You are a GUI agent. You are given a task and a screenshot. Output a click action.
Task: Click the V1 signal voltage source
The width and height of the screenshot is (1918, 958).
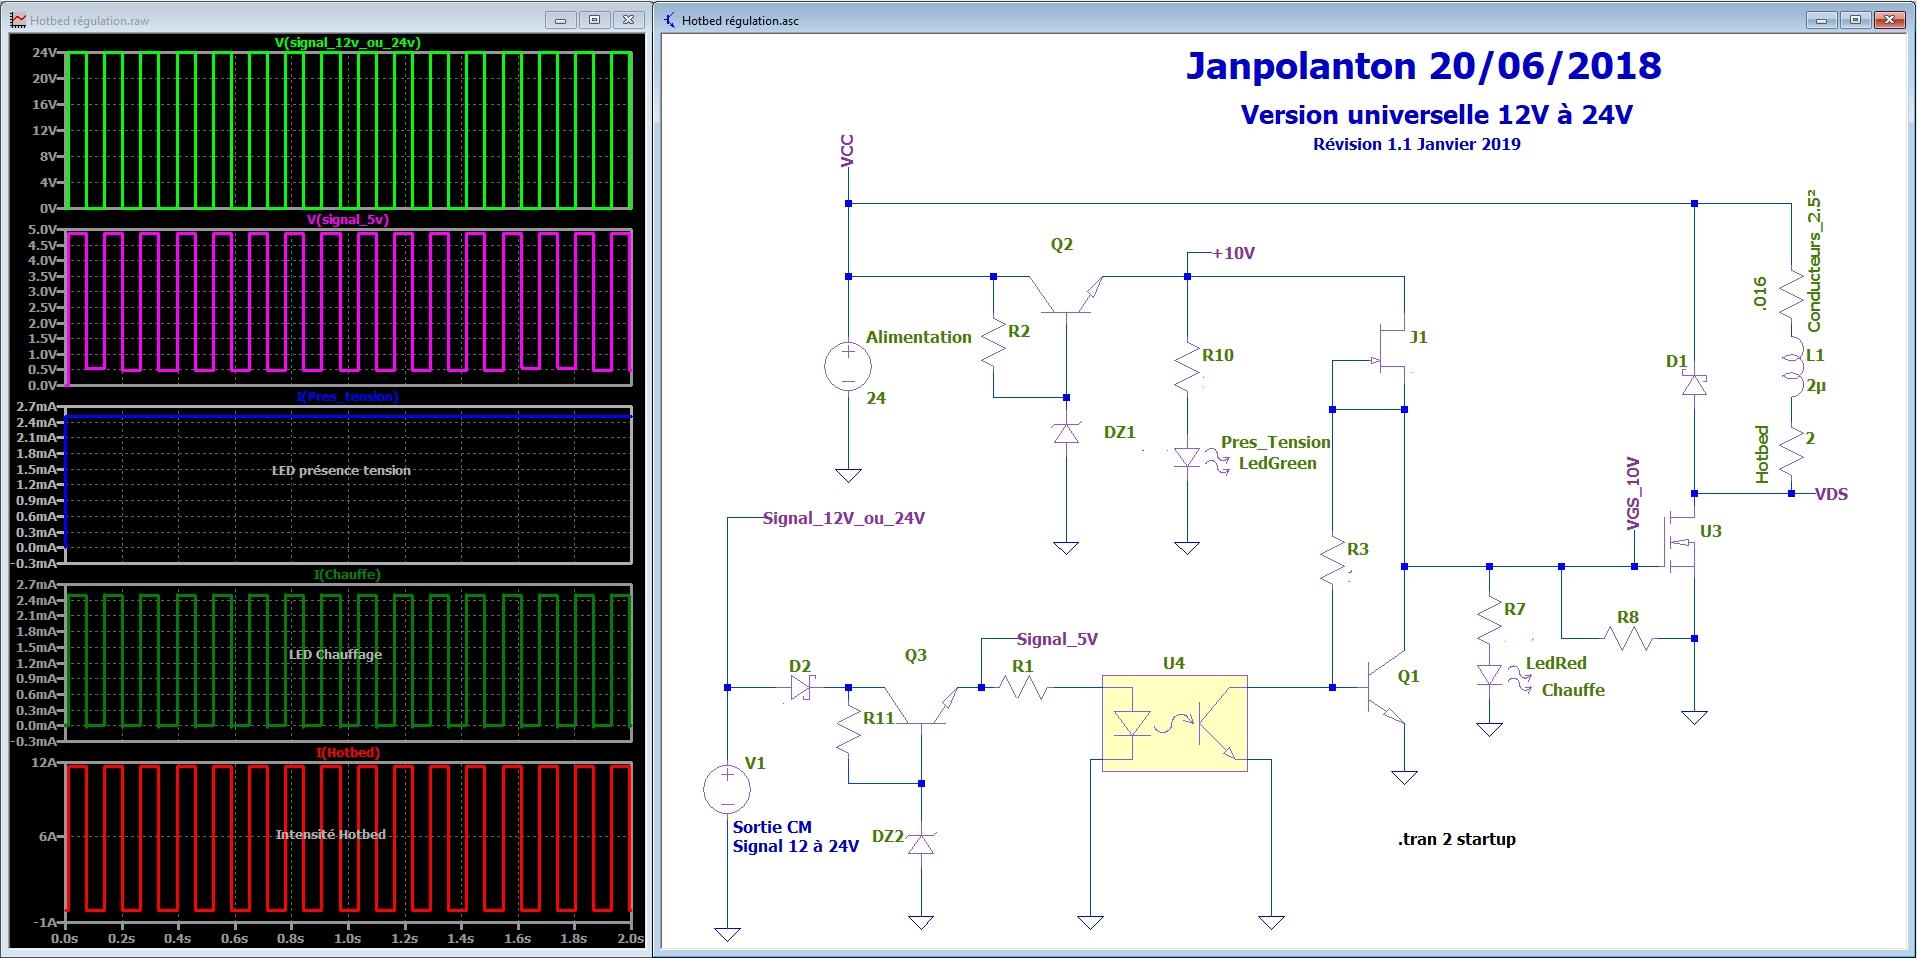pos(727,789)
